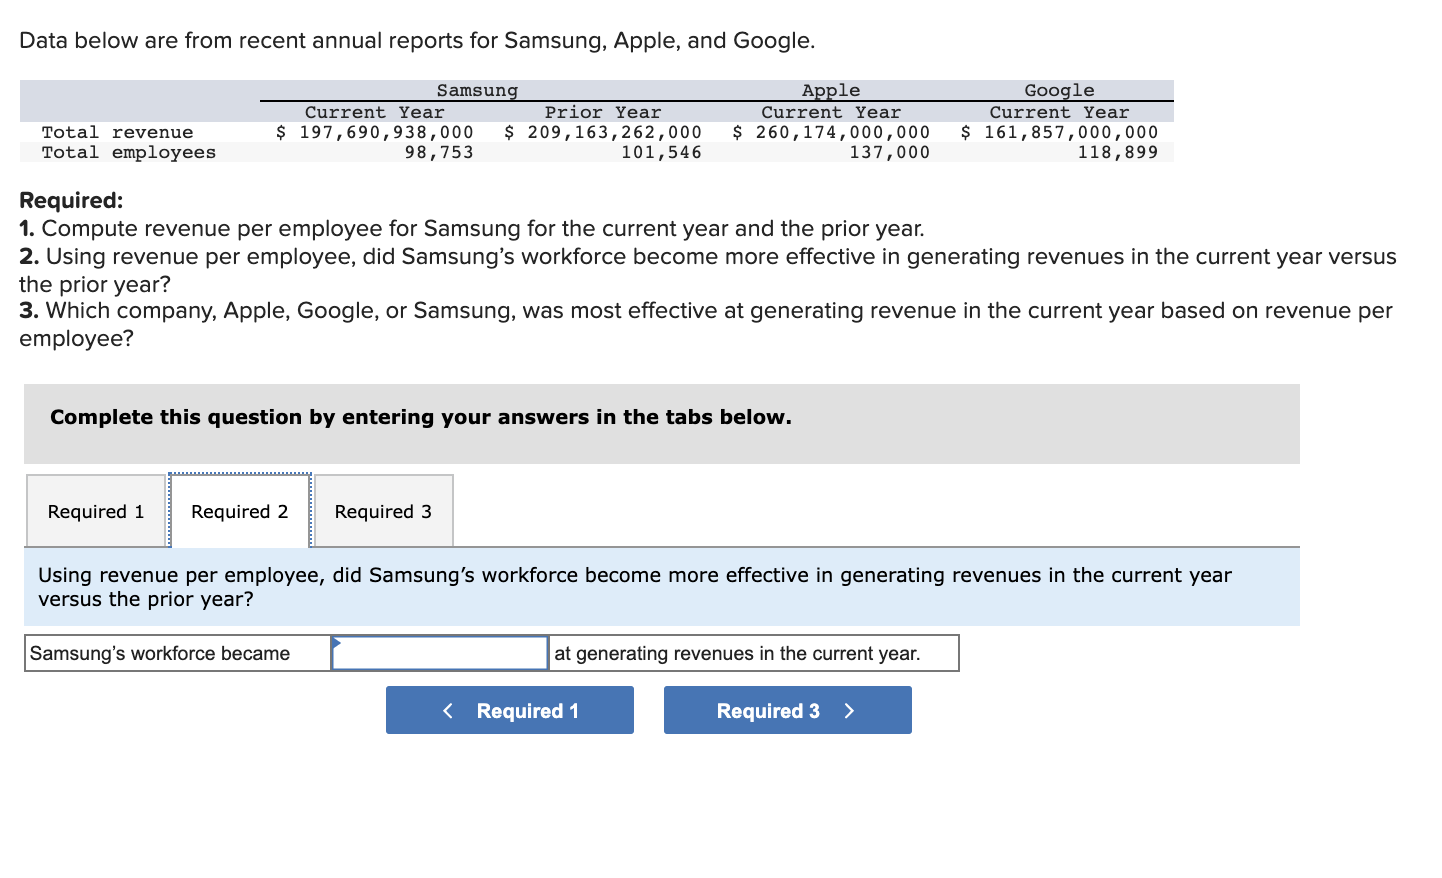This screenshot has width=1442, height=878.
Task: Select the currently active Required 2 tab
Action: 239,511
